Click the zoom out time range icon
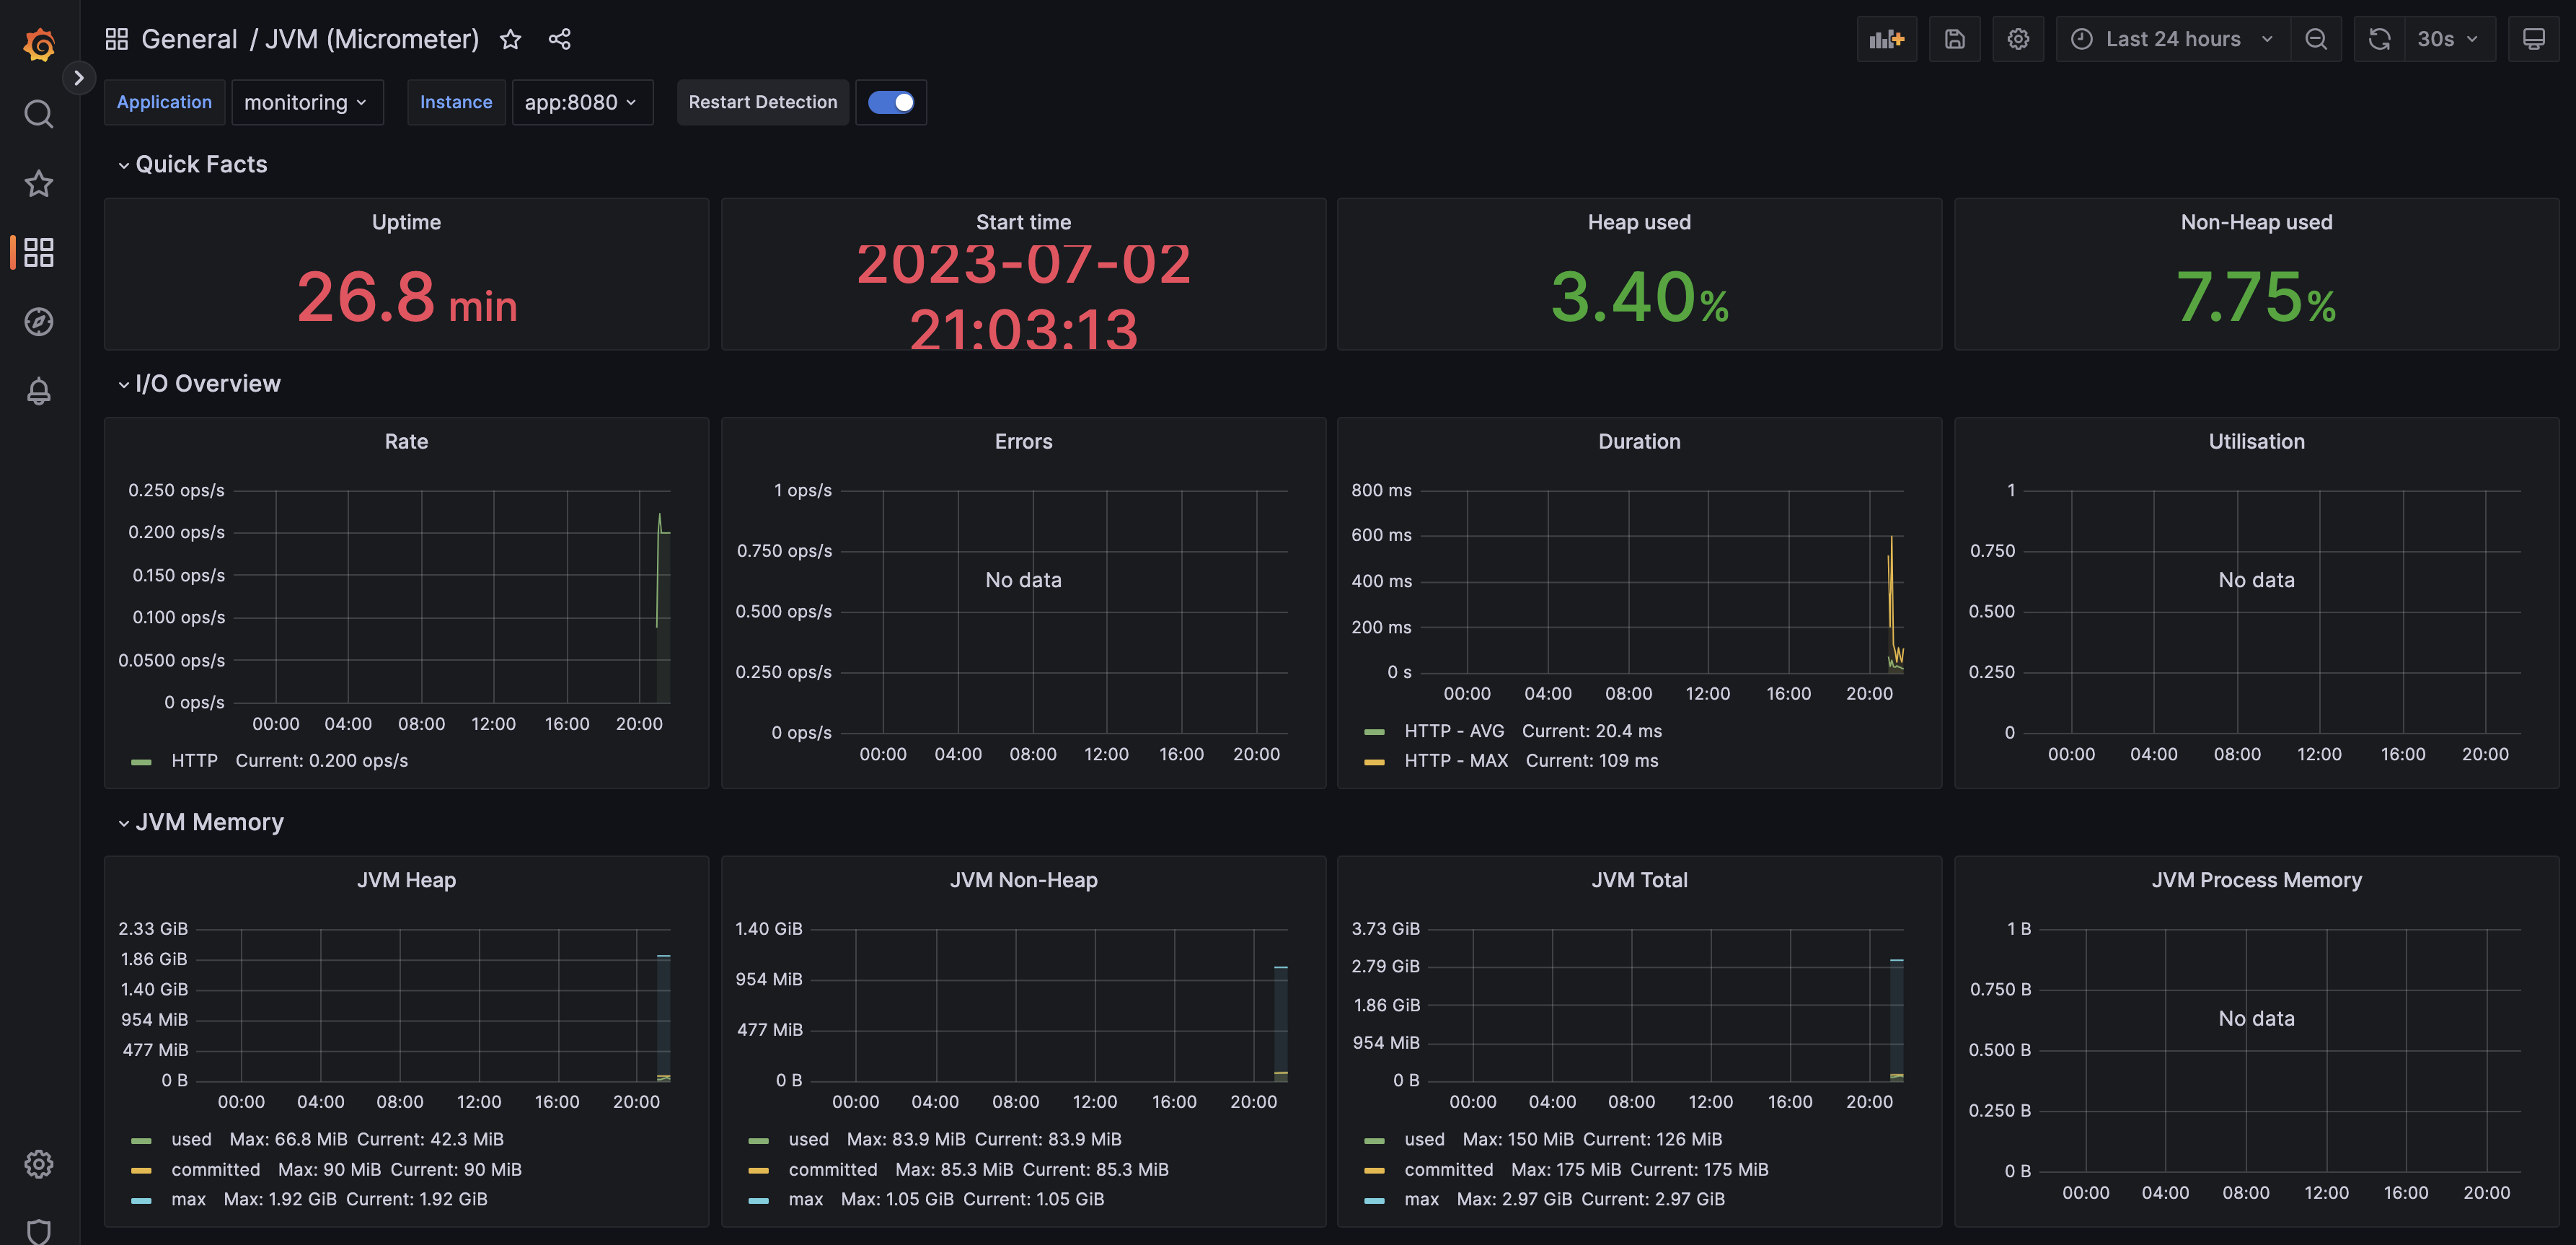Image resolution: width=2576 pixels, height=1245 pixels. click(x=2316, y=39)
